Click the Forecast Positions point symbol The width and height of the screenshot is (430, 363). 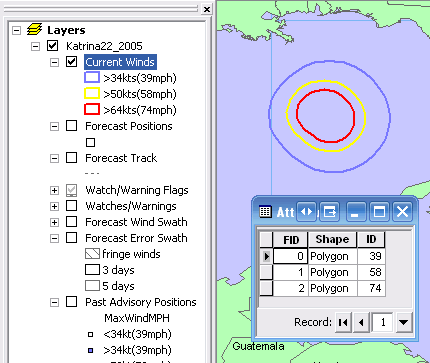point(90,142)
